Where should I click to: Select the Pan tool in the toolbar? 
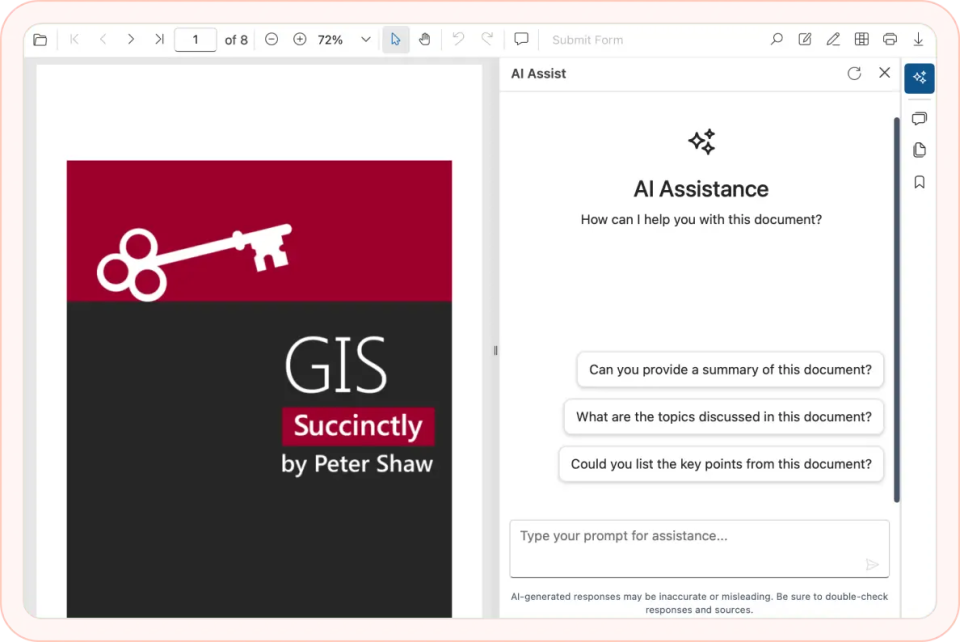(x=424, y=39)
